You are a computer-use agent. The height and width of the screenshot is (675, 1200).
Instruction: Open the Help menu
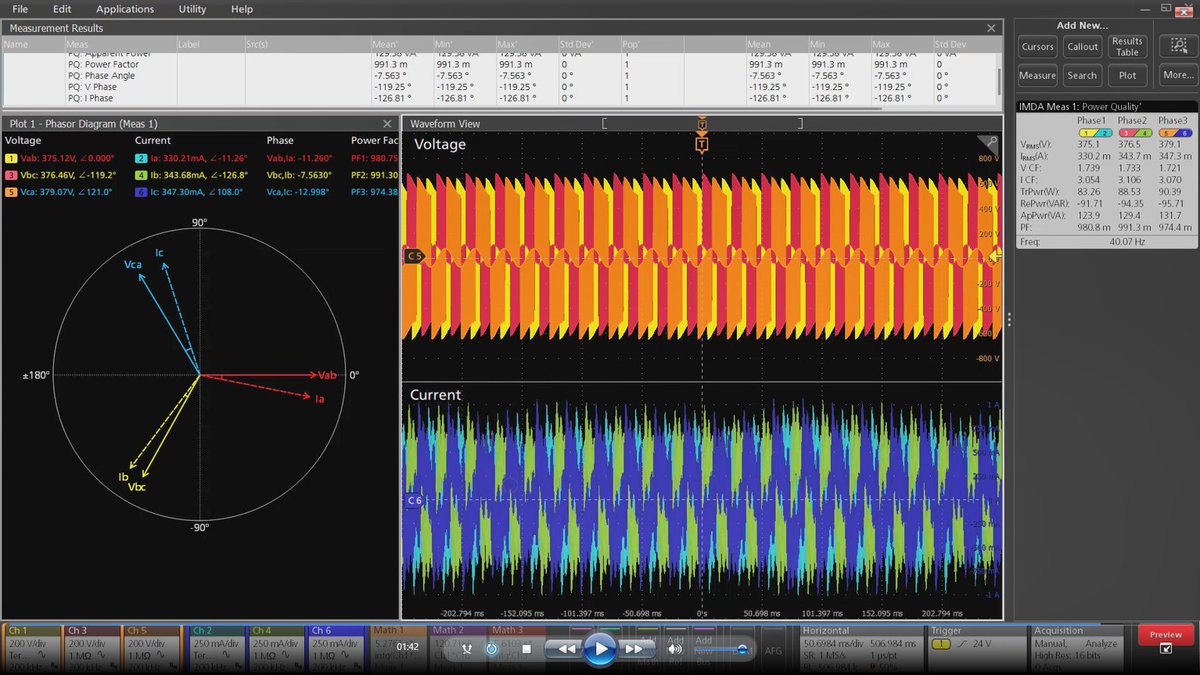(x=242, y=9)
